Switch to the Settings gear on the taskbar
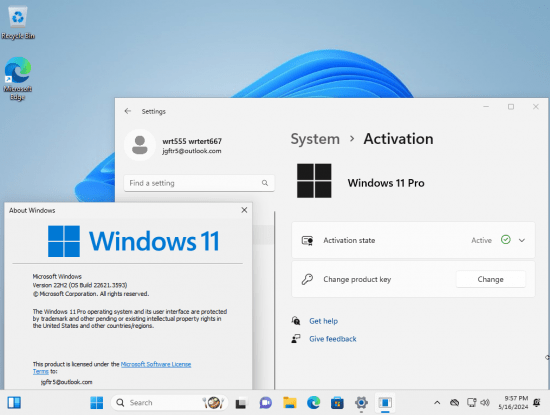The height and width of the screenshot is (415, 550). pos(361,403)
